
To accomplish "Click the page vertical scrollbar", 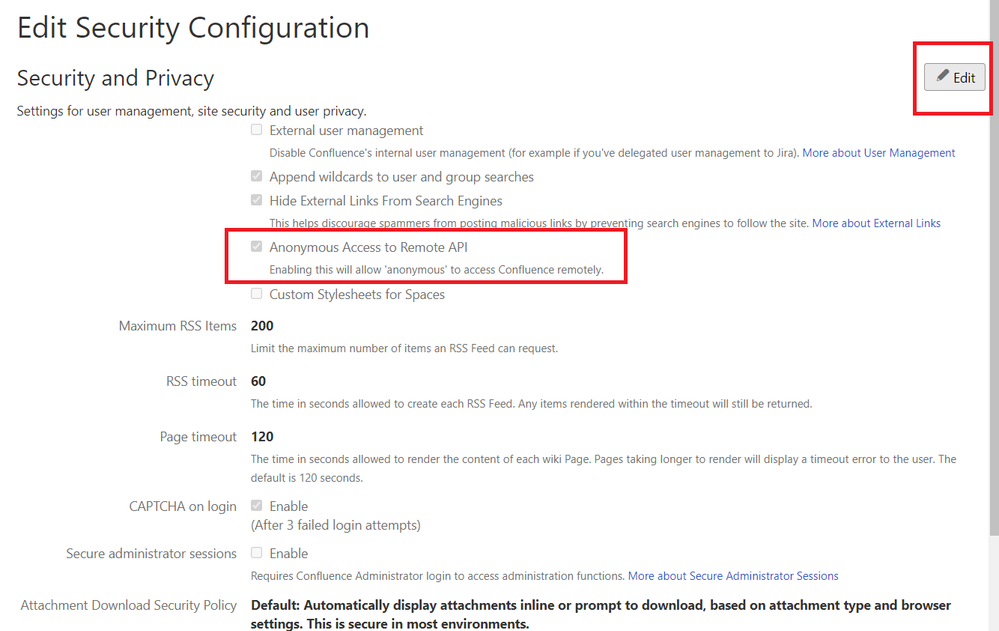I will 994,268.
